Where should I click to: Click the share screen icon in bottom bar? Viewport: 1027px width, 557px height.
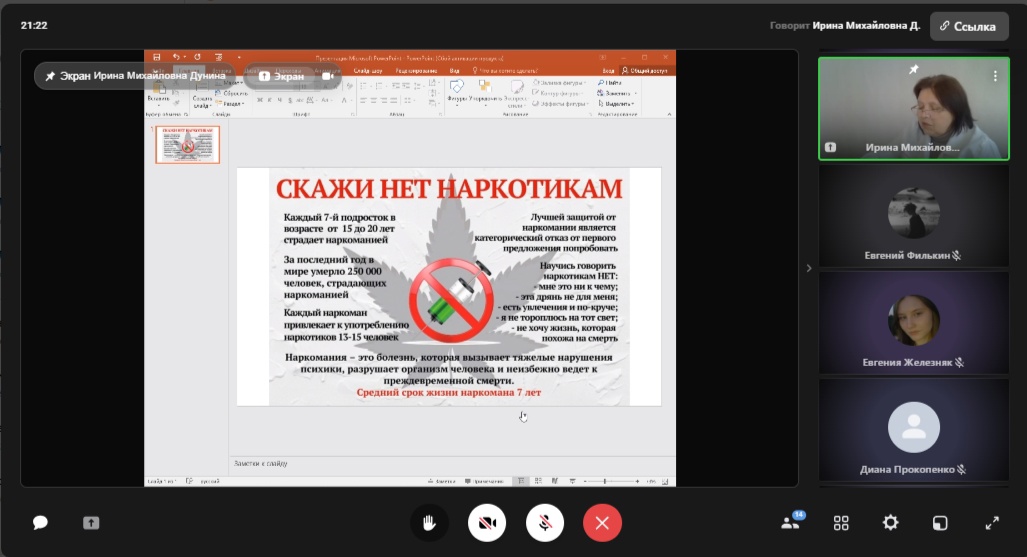tap(91, 523)
